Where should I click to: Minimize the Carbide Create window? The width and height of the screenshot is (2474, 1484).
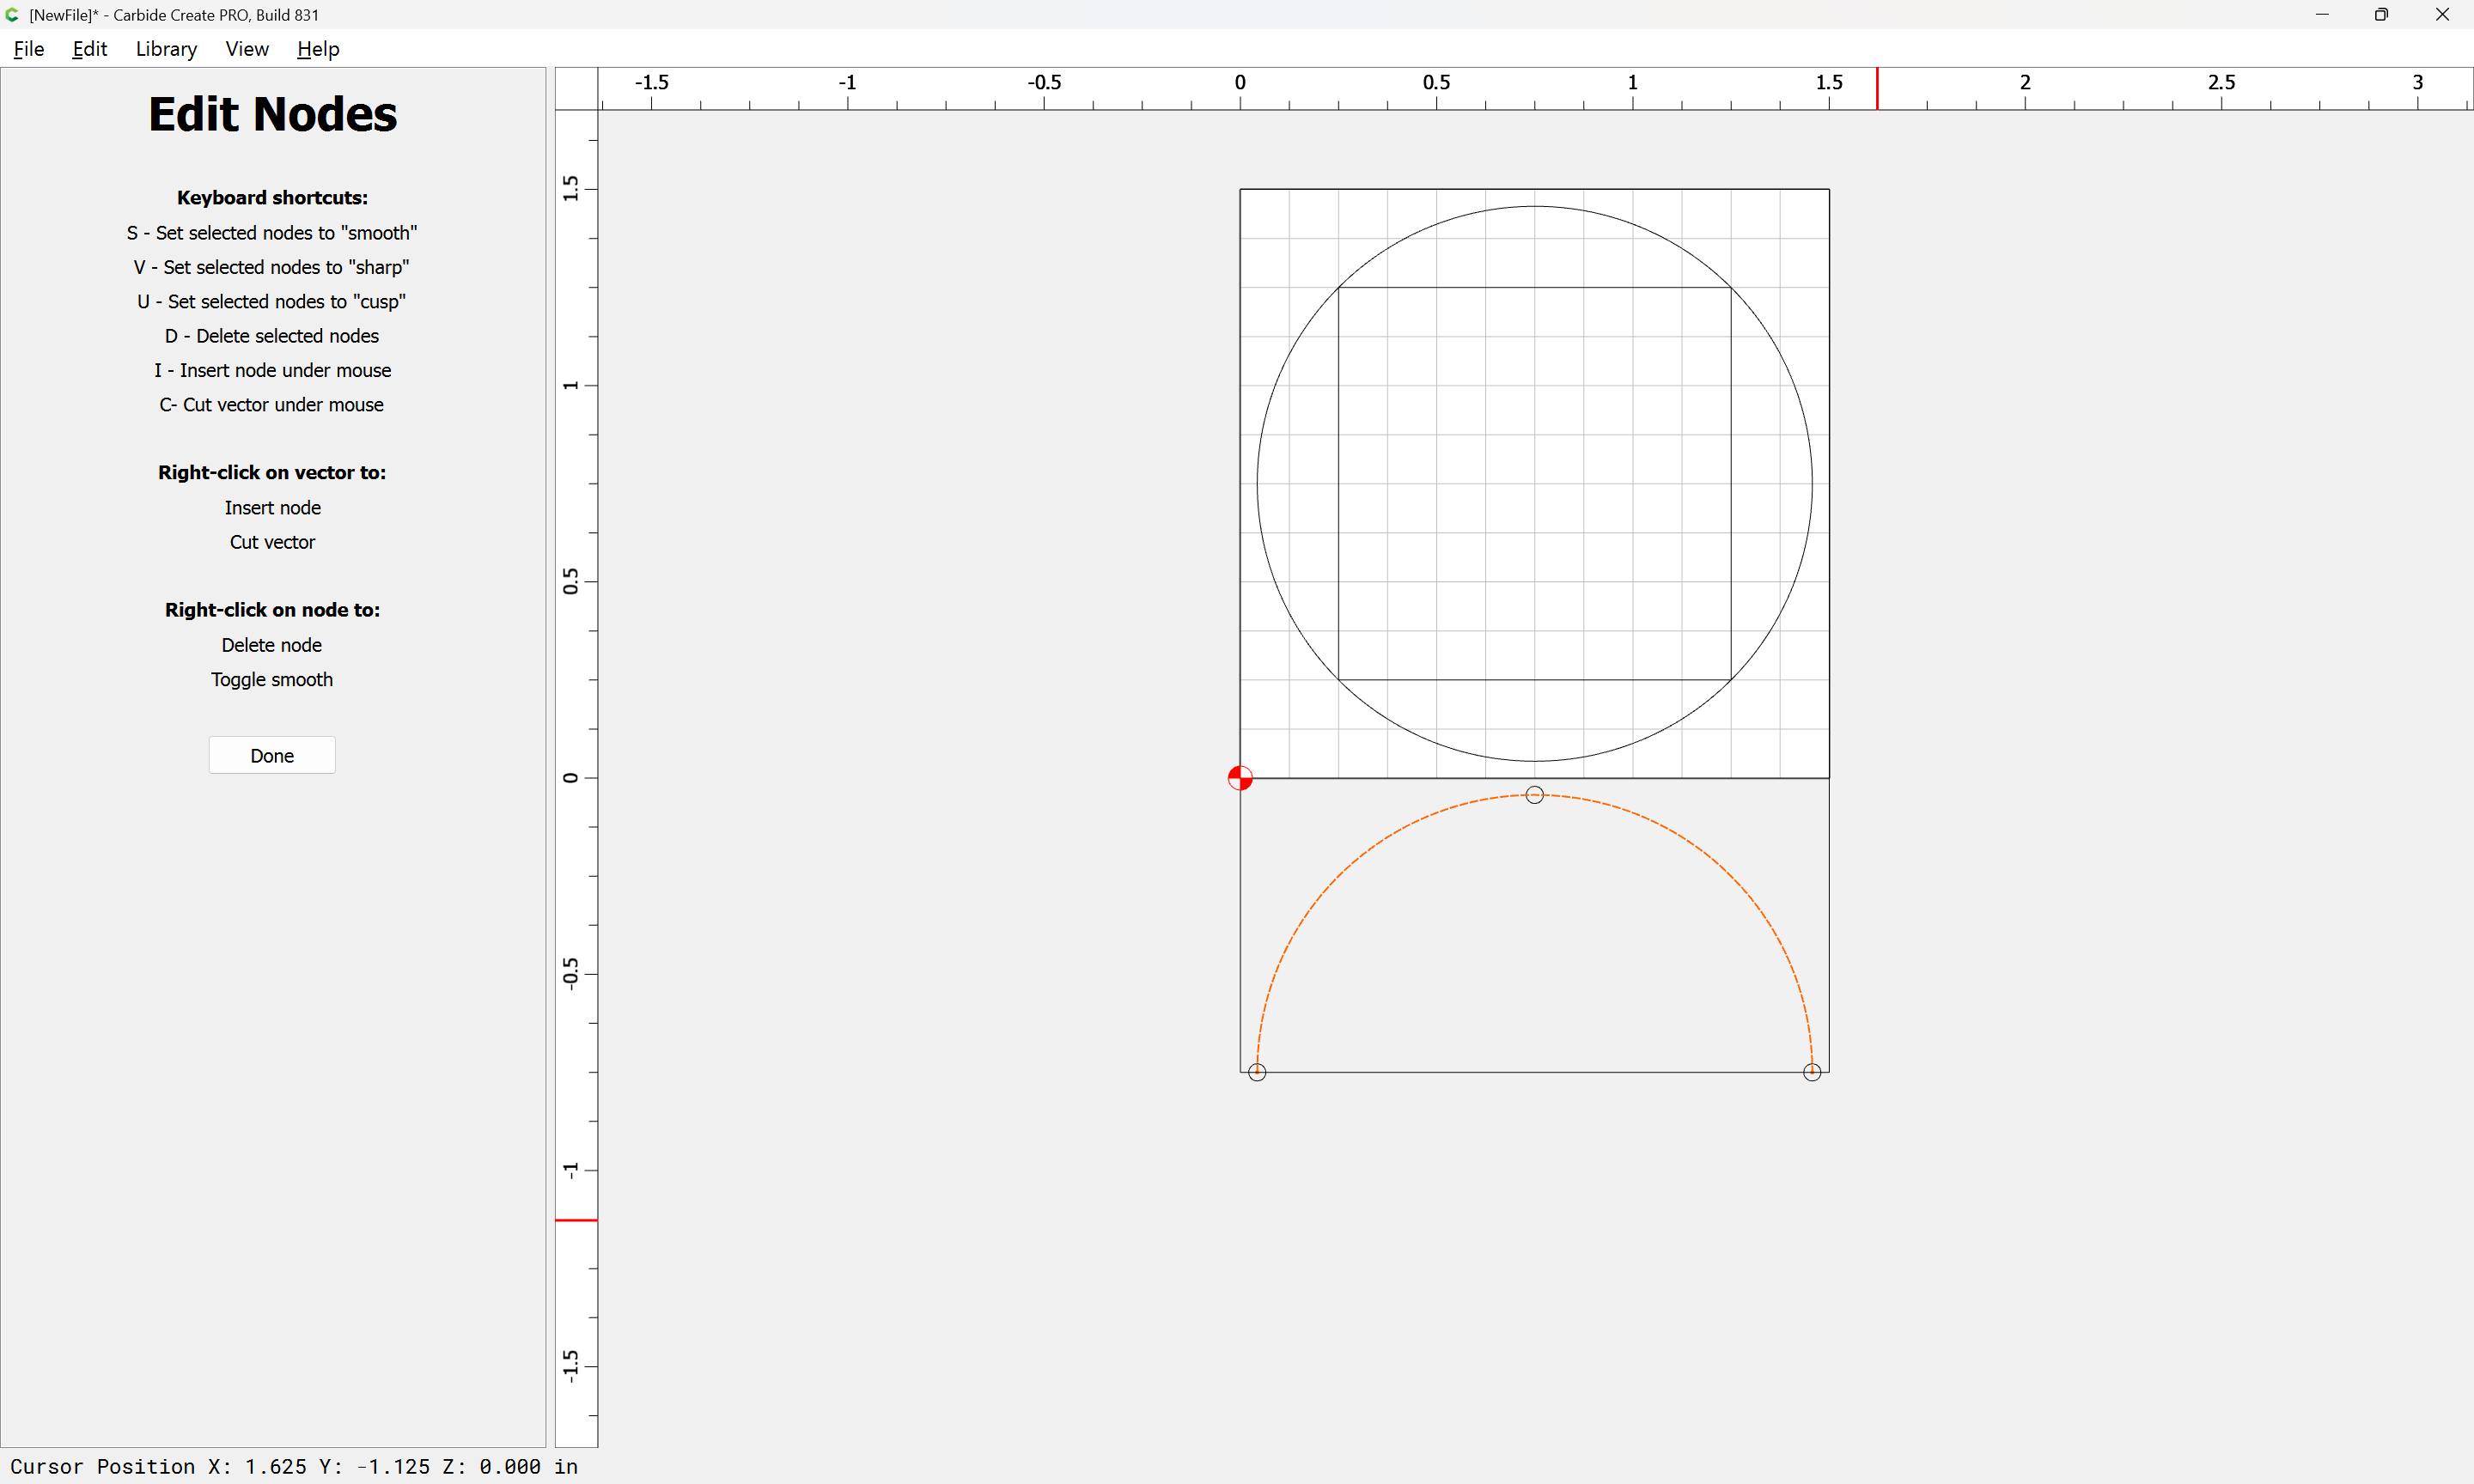click(2321, 15)
